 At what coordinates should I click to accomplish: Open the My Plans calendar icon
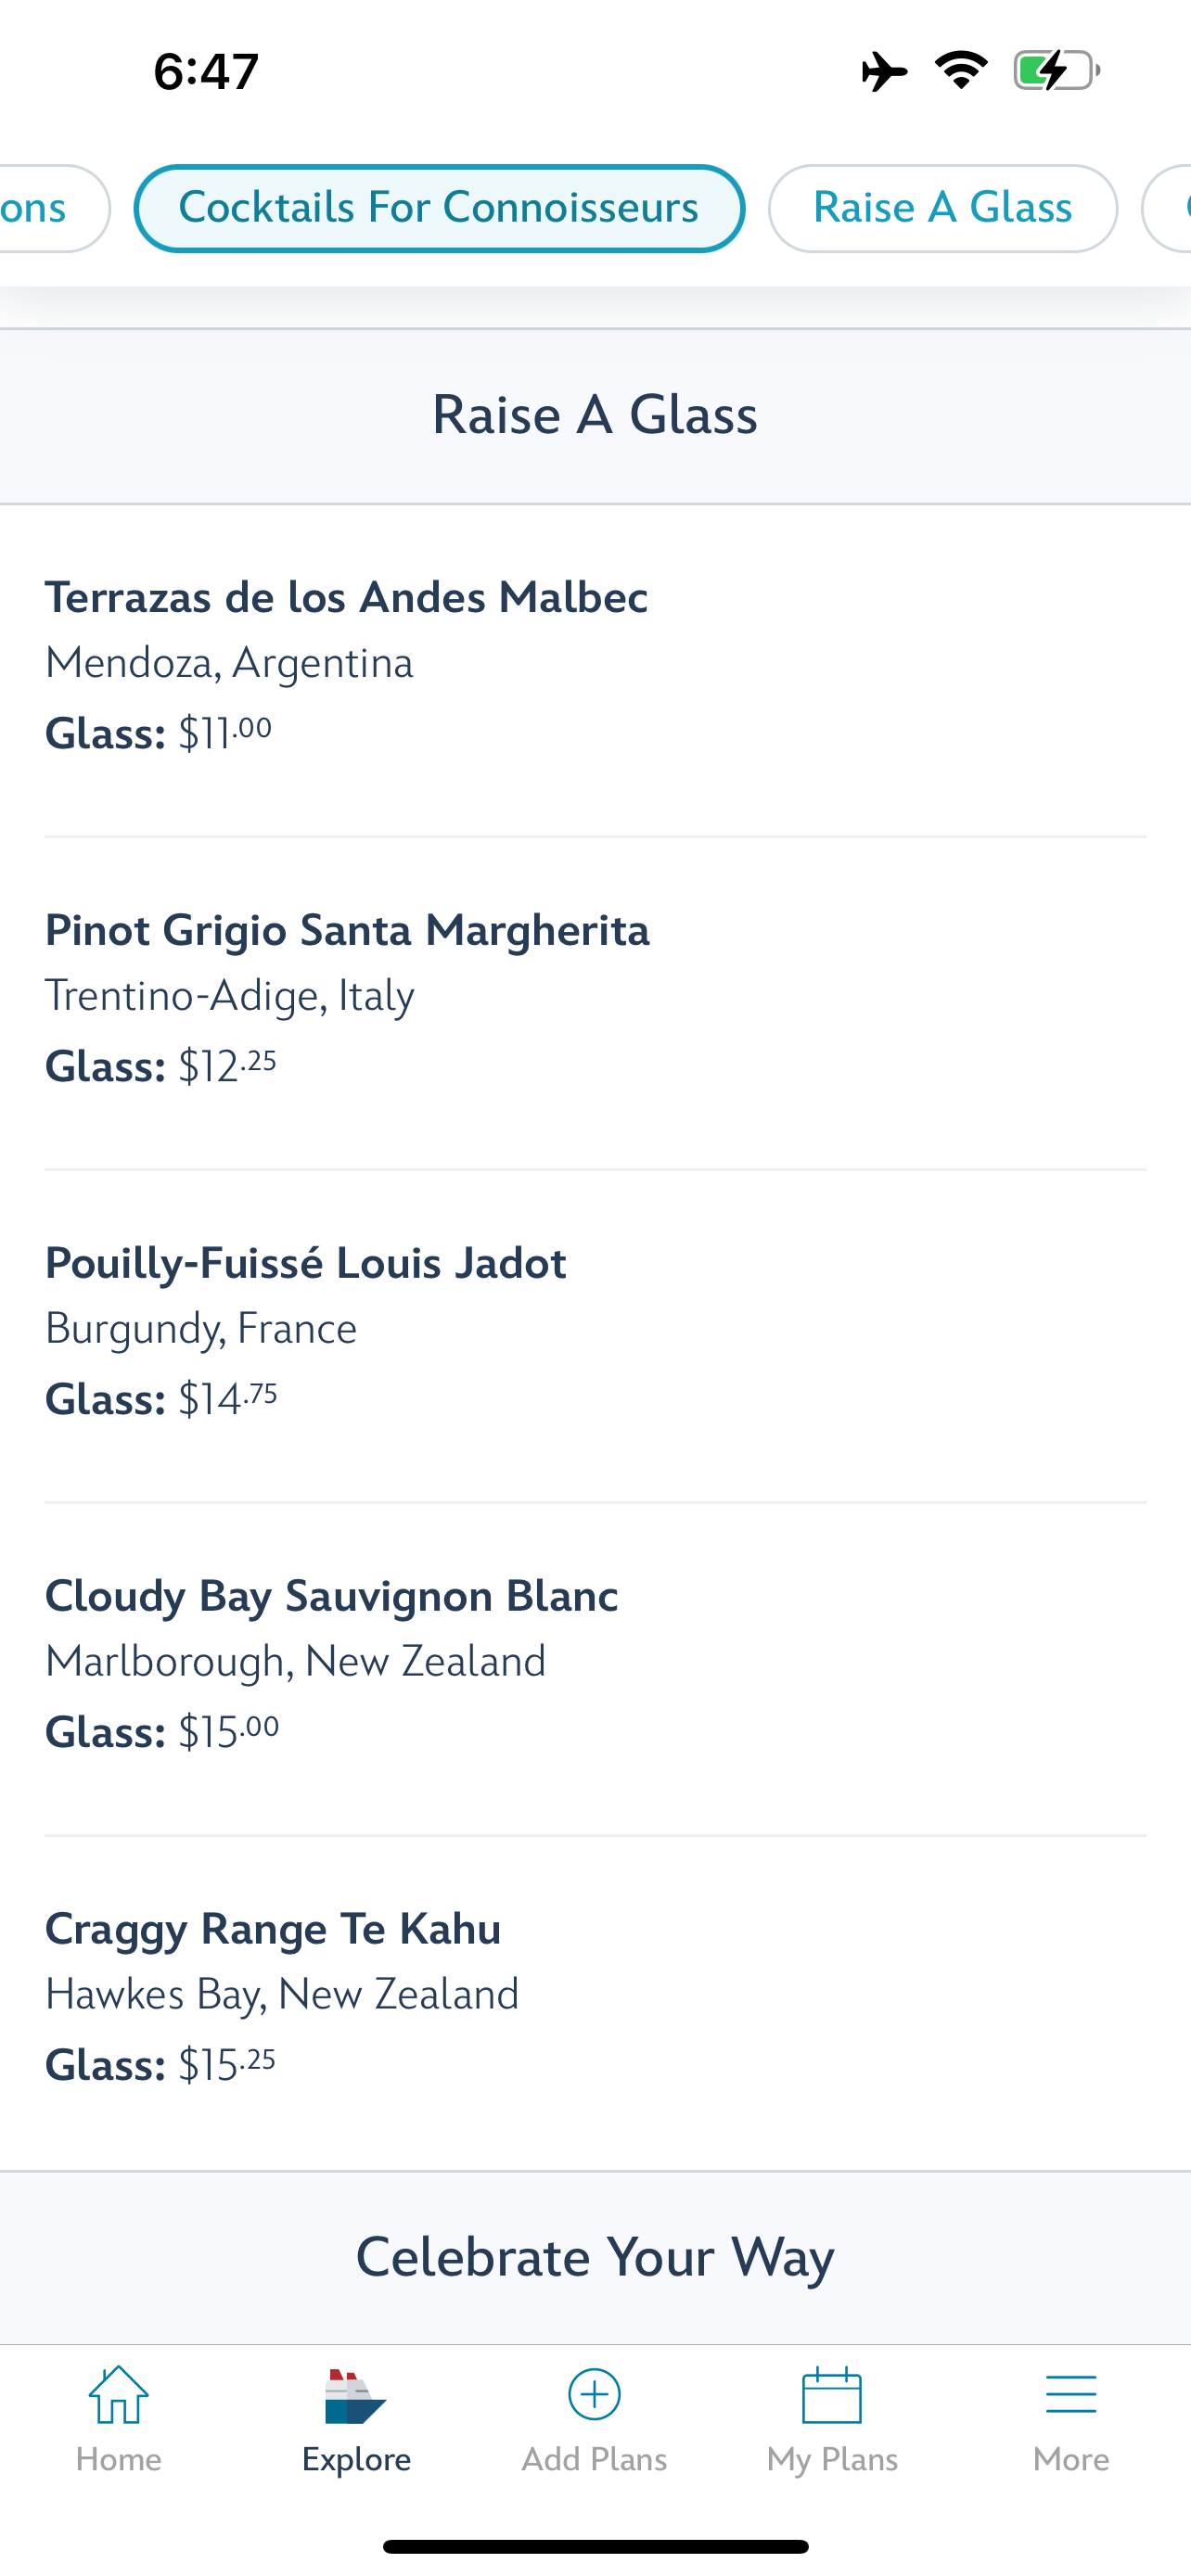coord(832,2395)
